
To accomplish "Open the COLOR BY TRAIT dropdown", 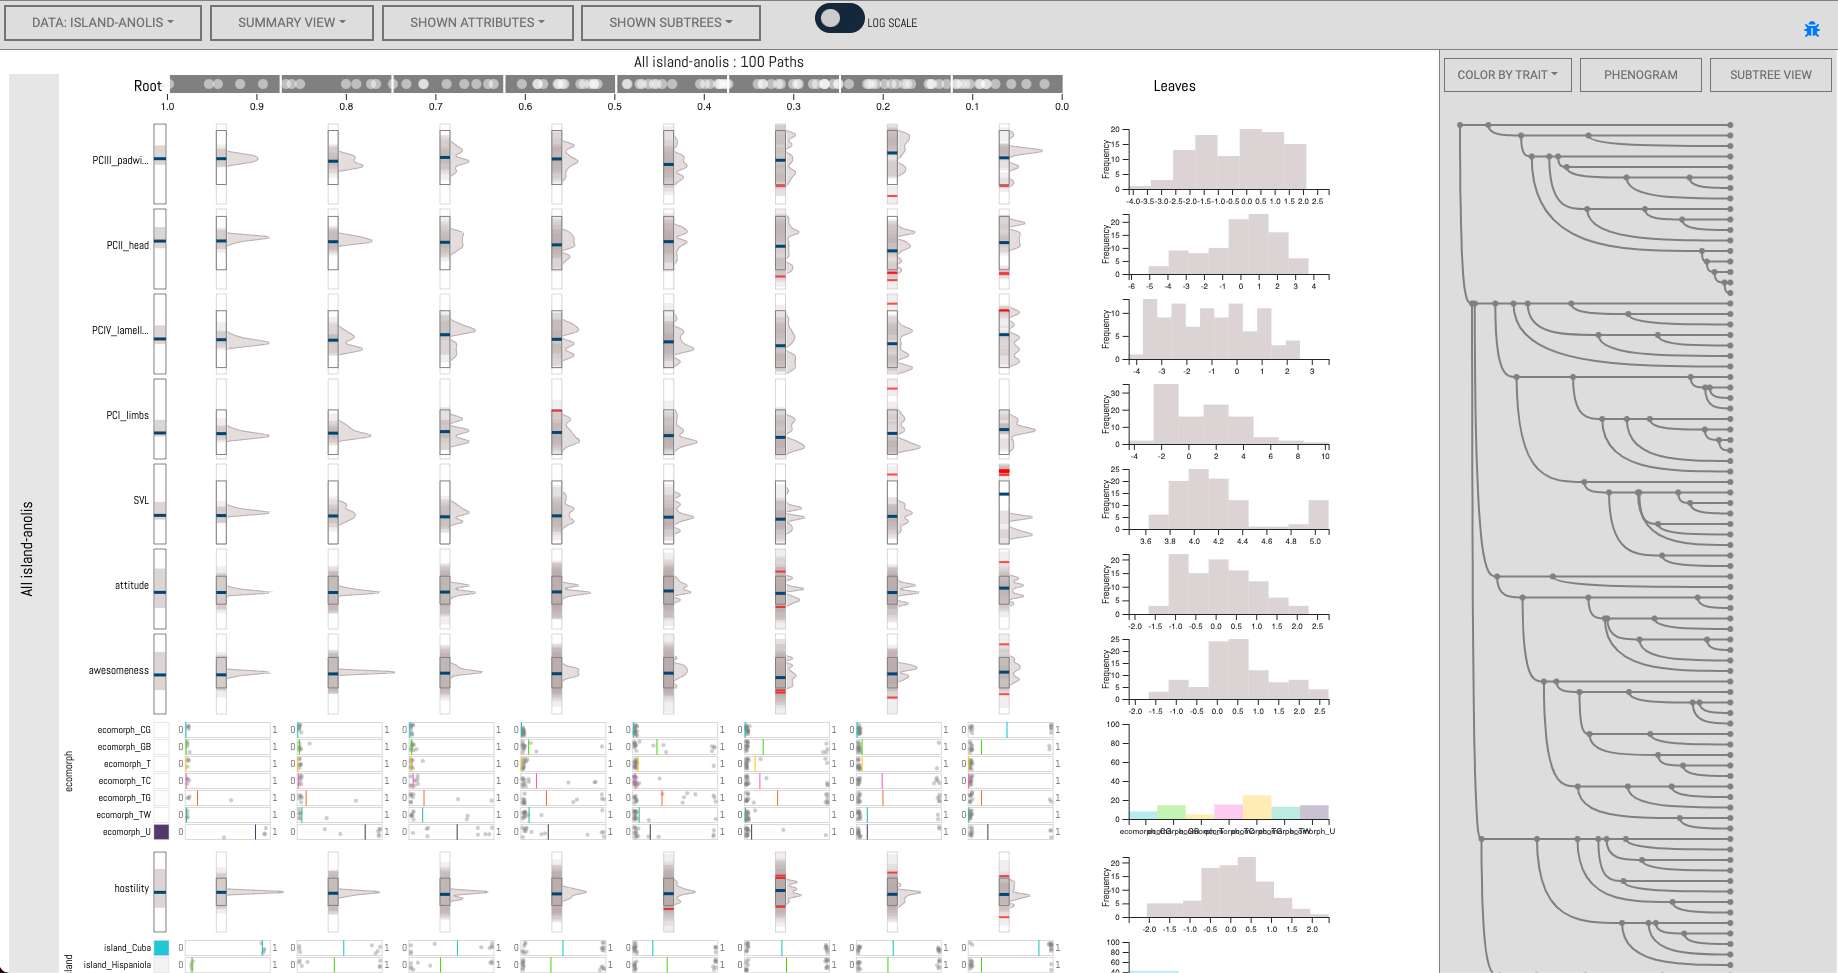I will 1508,75.
